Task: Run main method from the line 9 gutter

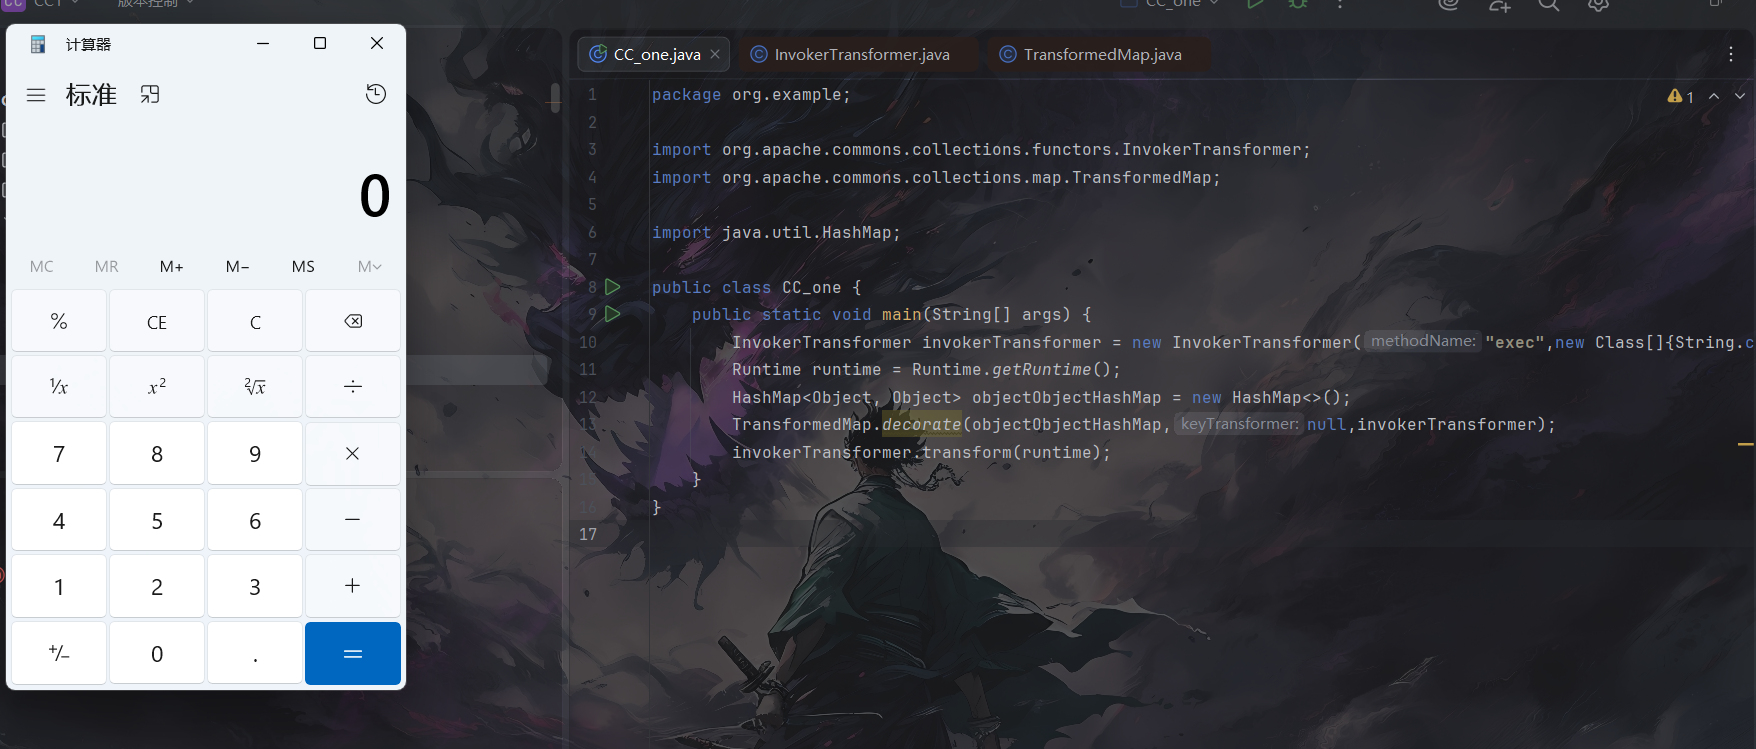Action: tap(613, 314)
